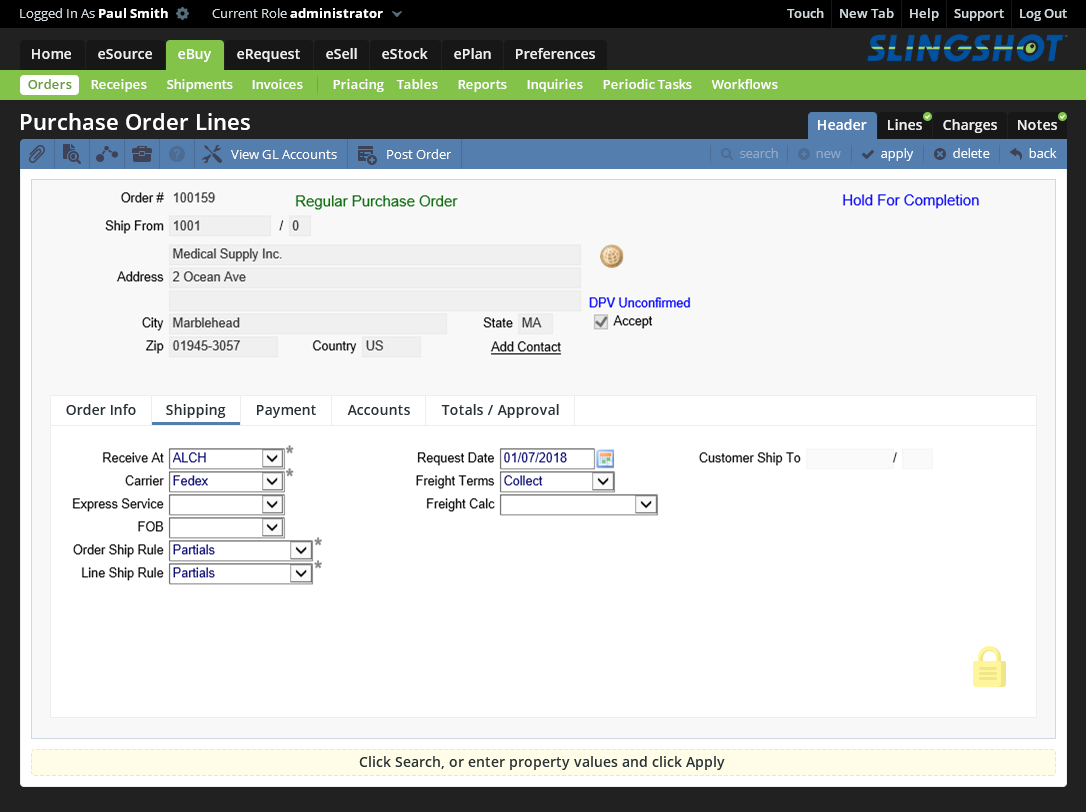This screenshot has width=1086, height=812.
Task: Click the paperclip attachments icon
Action: pos(36,154)
